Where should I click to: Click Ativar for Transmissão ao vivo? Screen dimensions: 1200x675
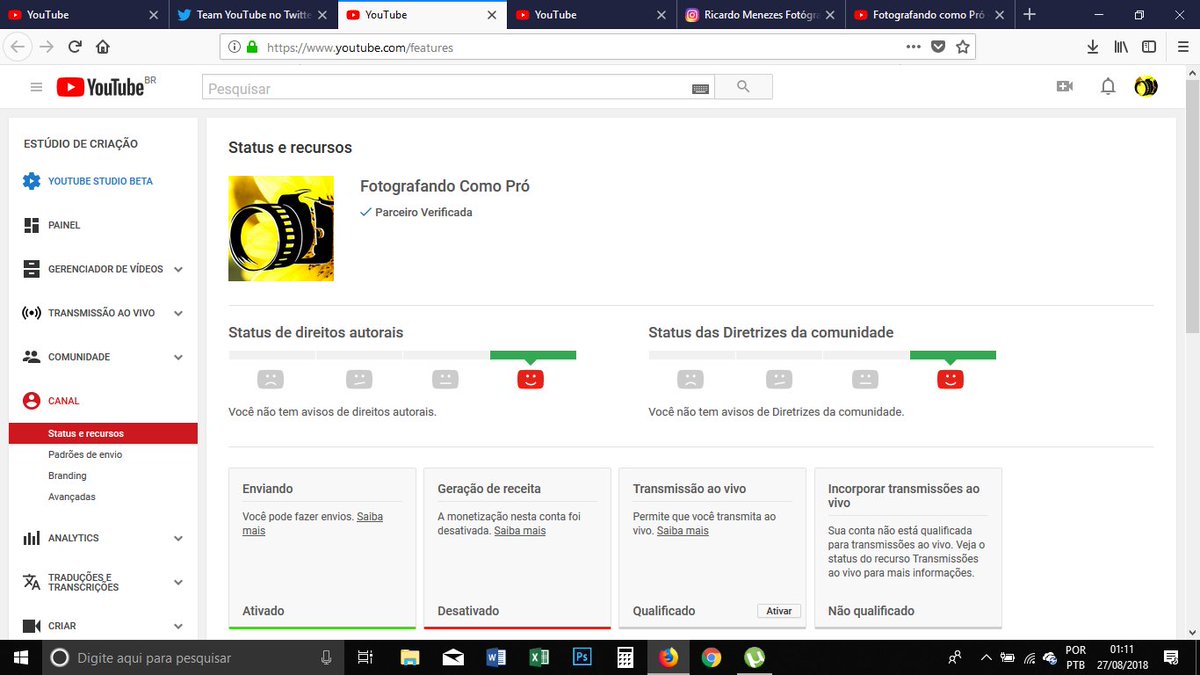click(779, 611)
